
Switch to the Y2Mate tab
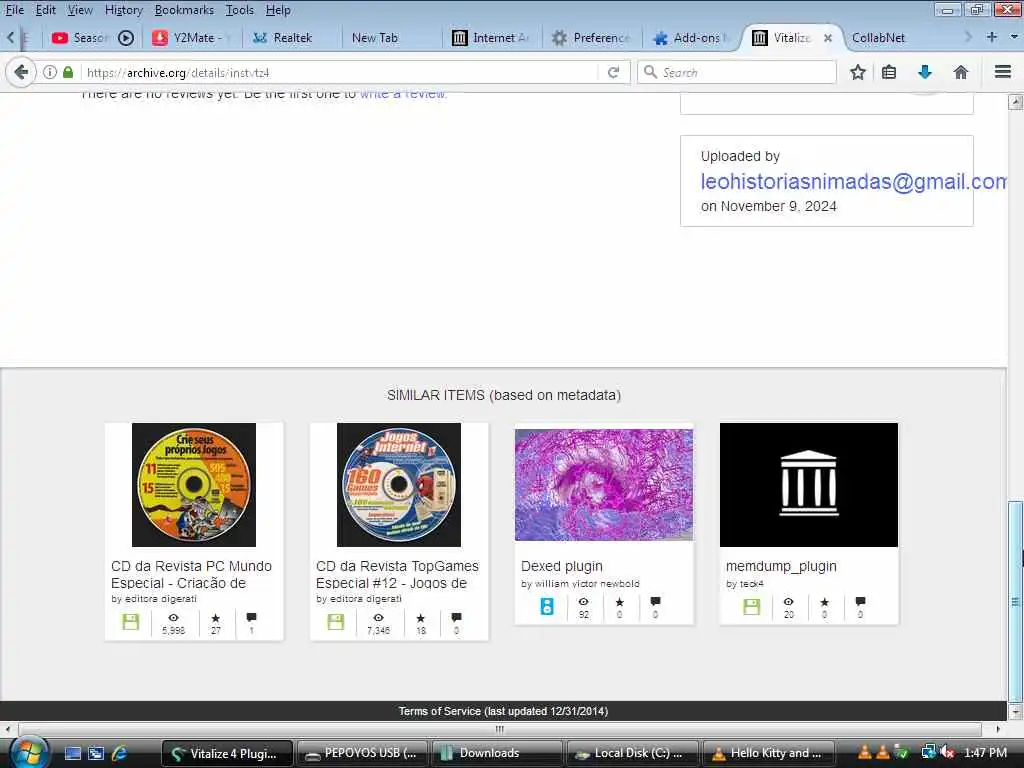coord(192,38)
